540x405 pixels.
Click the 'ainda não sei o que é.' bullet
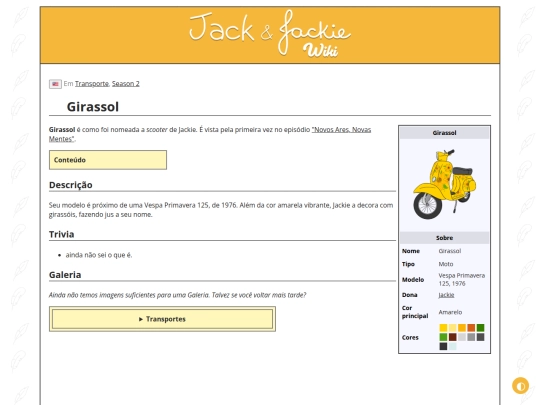tap(99, 255)
